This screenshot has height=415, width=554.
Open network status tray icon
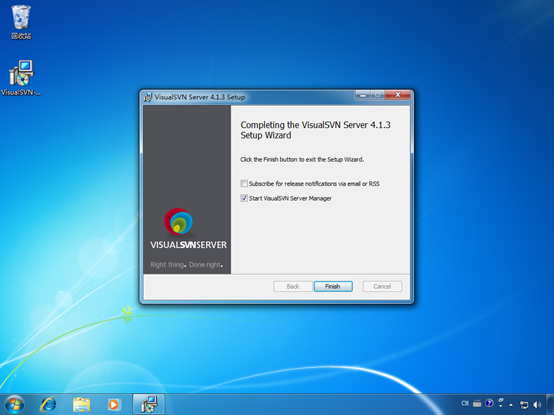coord(524,405)
